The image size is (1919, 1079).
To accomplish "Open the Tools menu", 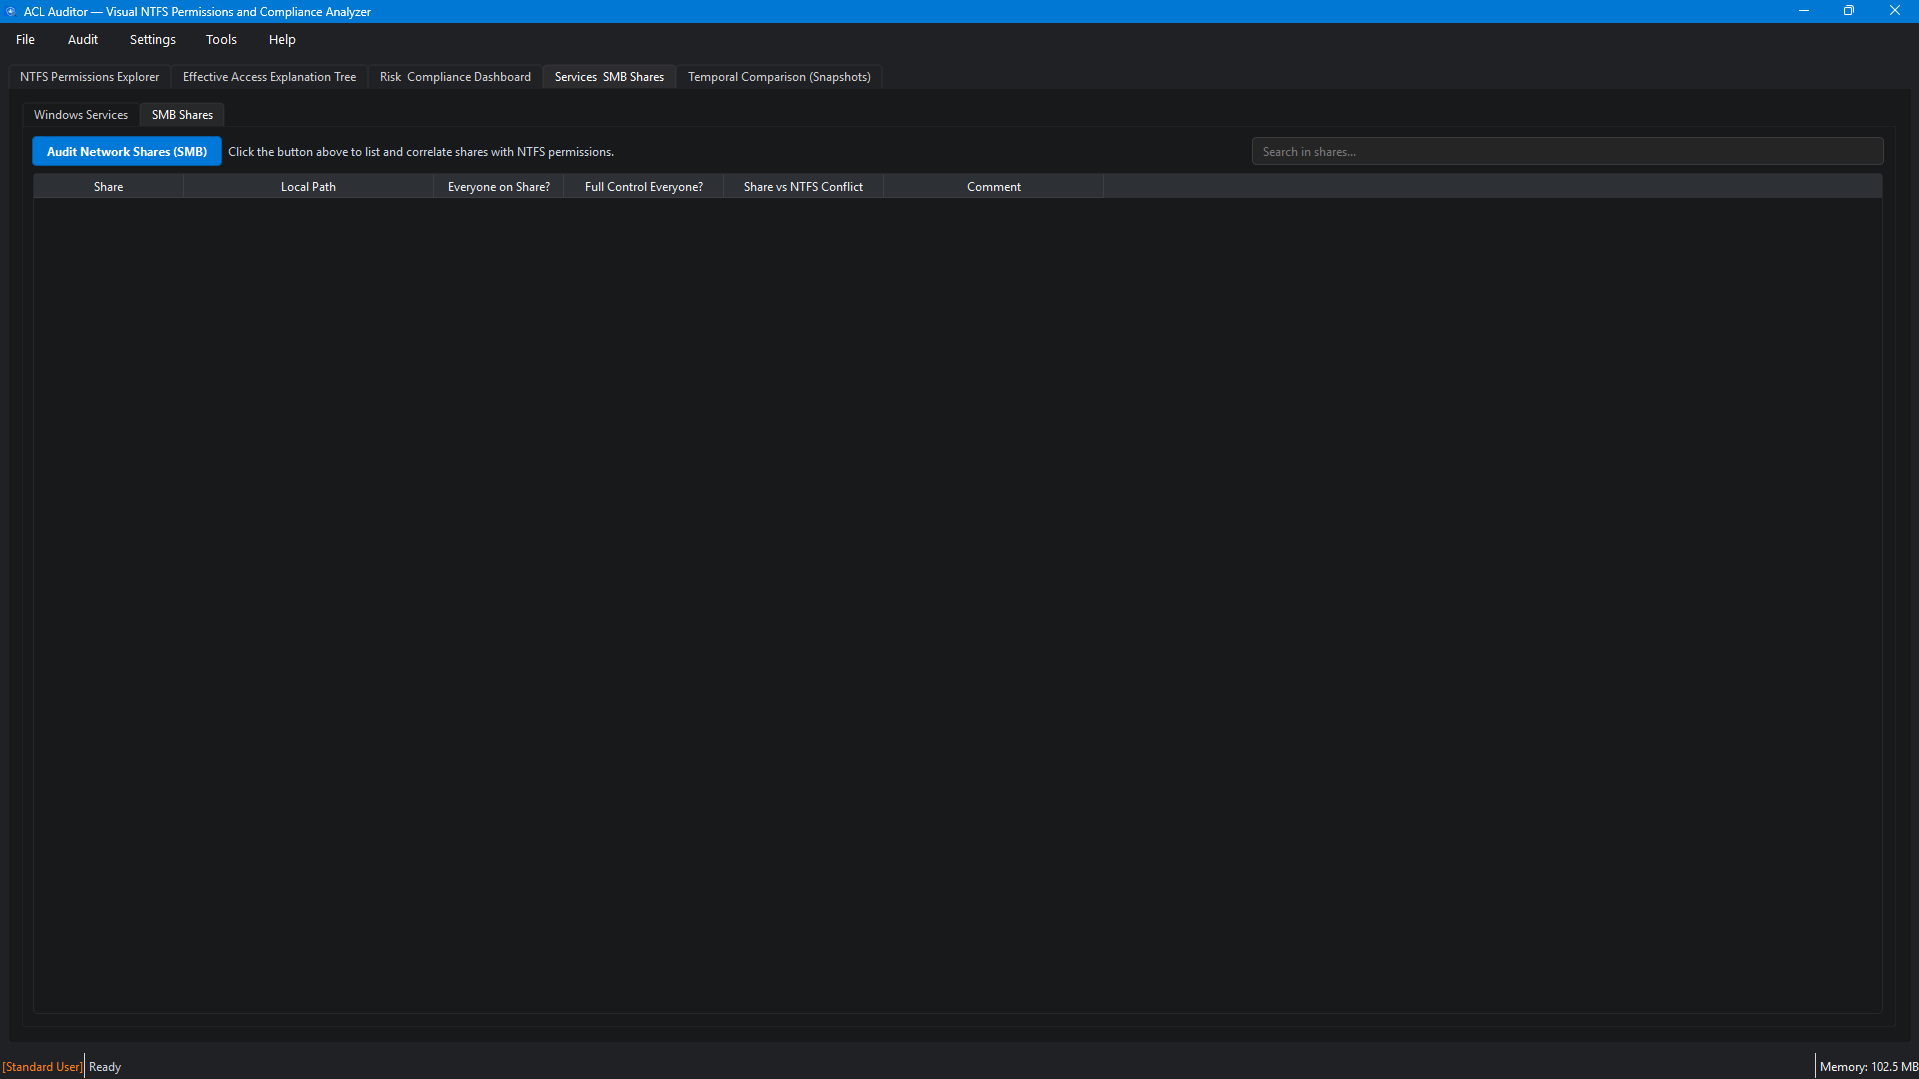I will pos(221,40).
